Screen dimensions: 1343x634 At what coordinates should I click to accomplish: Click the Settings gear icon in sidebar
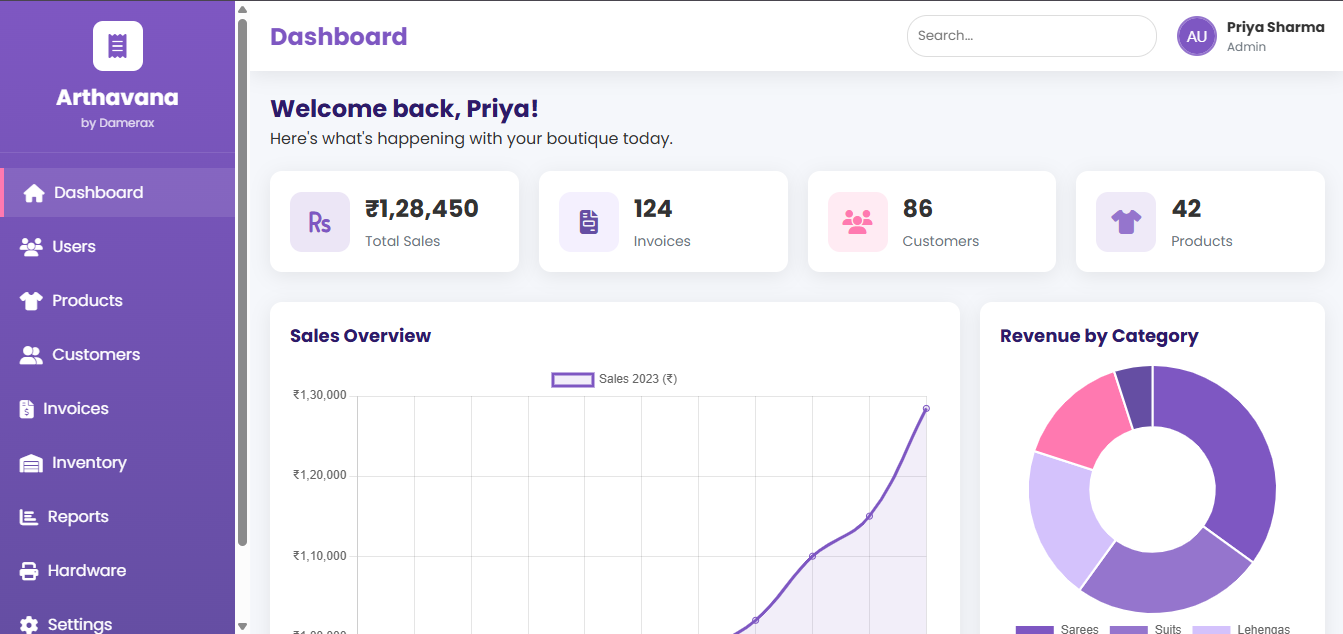(29, 624)
